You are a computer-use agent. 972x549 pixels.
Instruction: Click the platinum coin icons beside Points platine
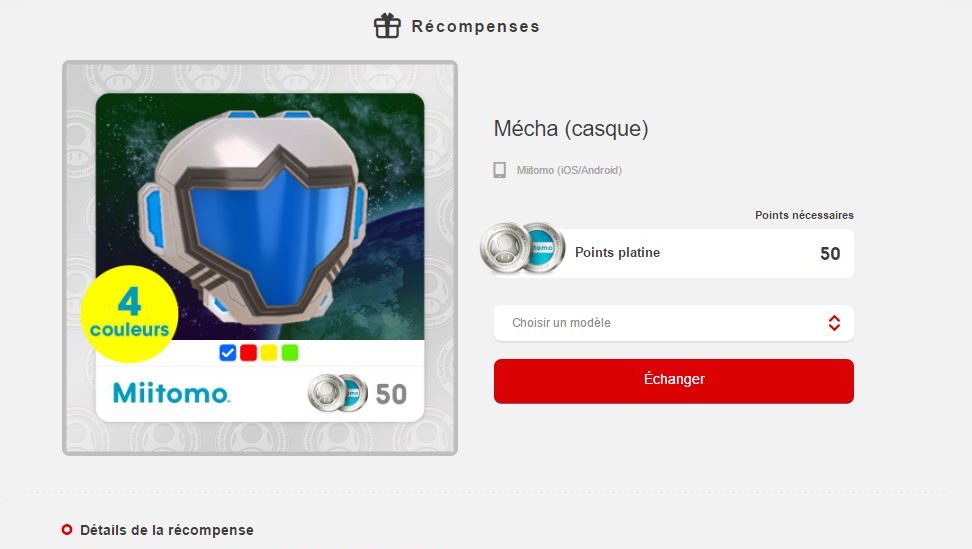(x=523, y=249)
